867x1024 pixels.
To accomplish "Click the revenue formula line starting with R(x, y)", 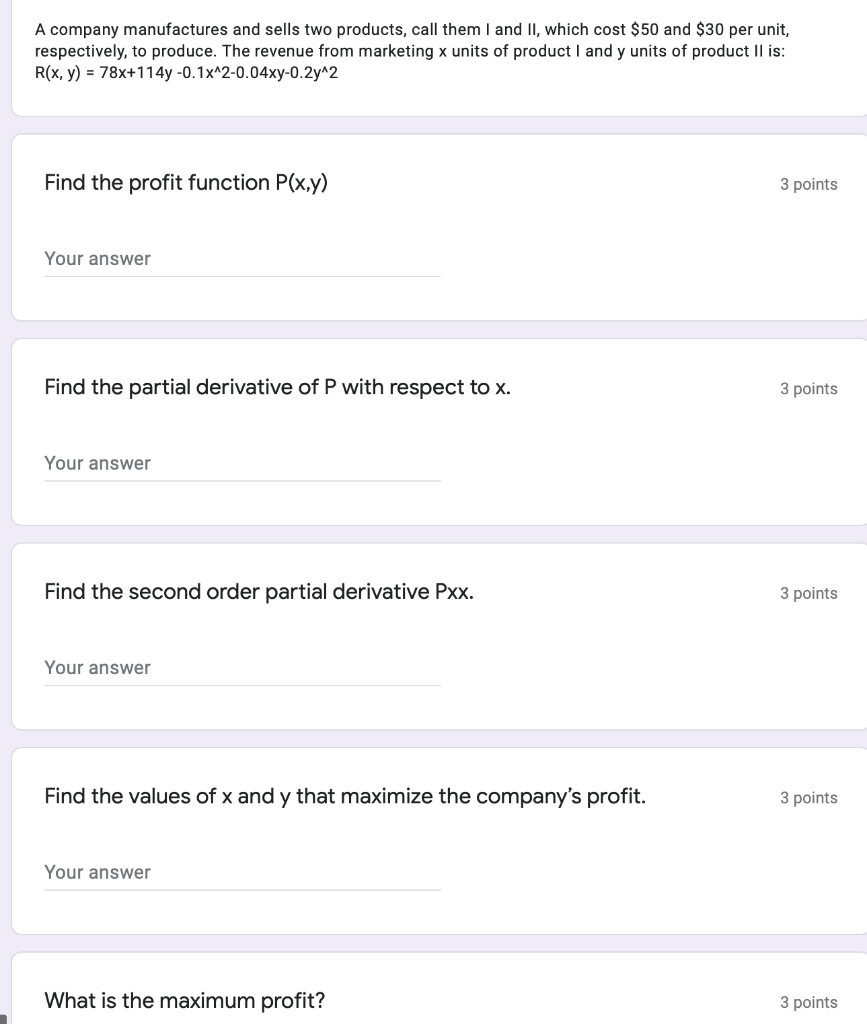I will pos(186,72).
